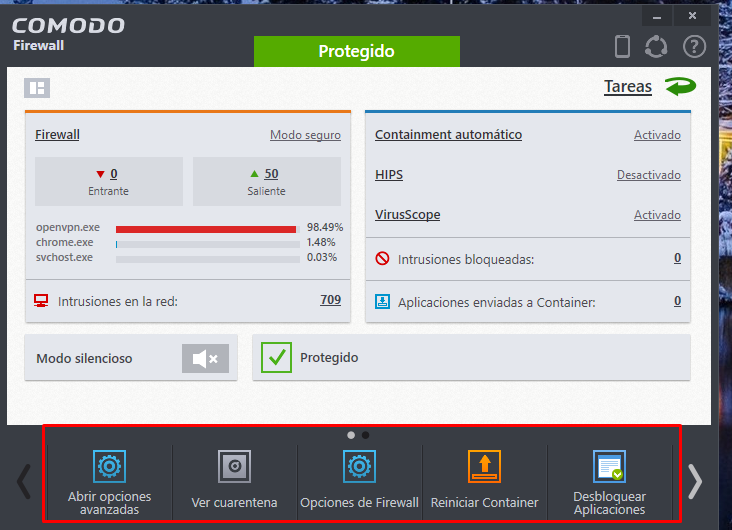Image resolution: width=732 pixels, height=530 pixels.
Task: Click the red blocked intrusions icon
Action: coord(382,258)
